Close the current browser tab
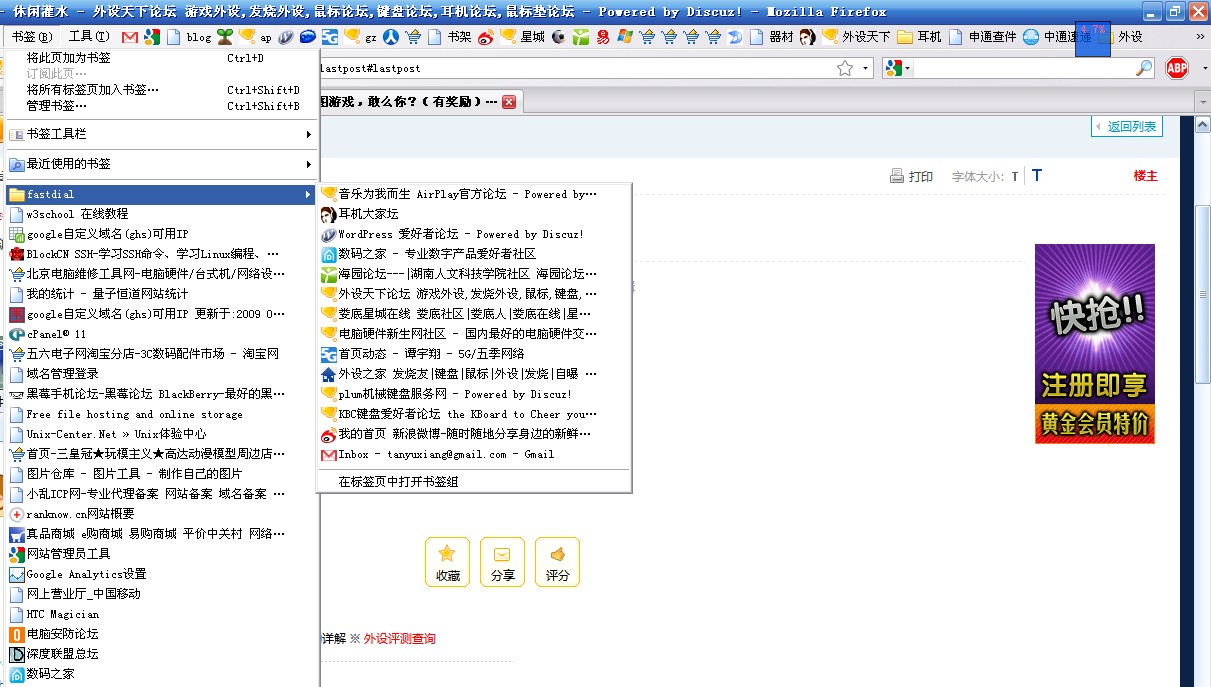This screenshot has height=687, width=1211. point(509,102)
